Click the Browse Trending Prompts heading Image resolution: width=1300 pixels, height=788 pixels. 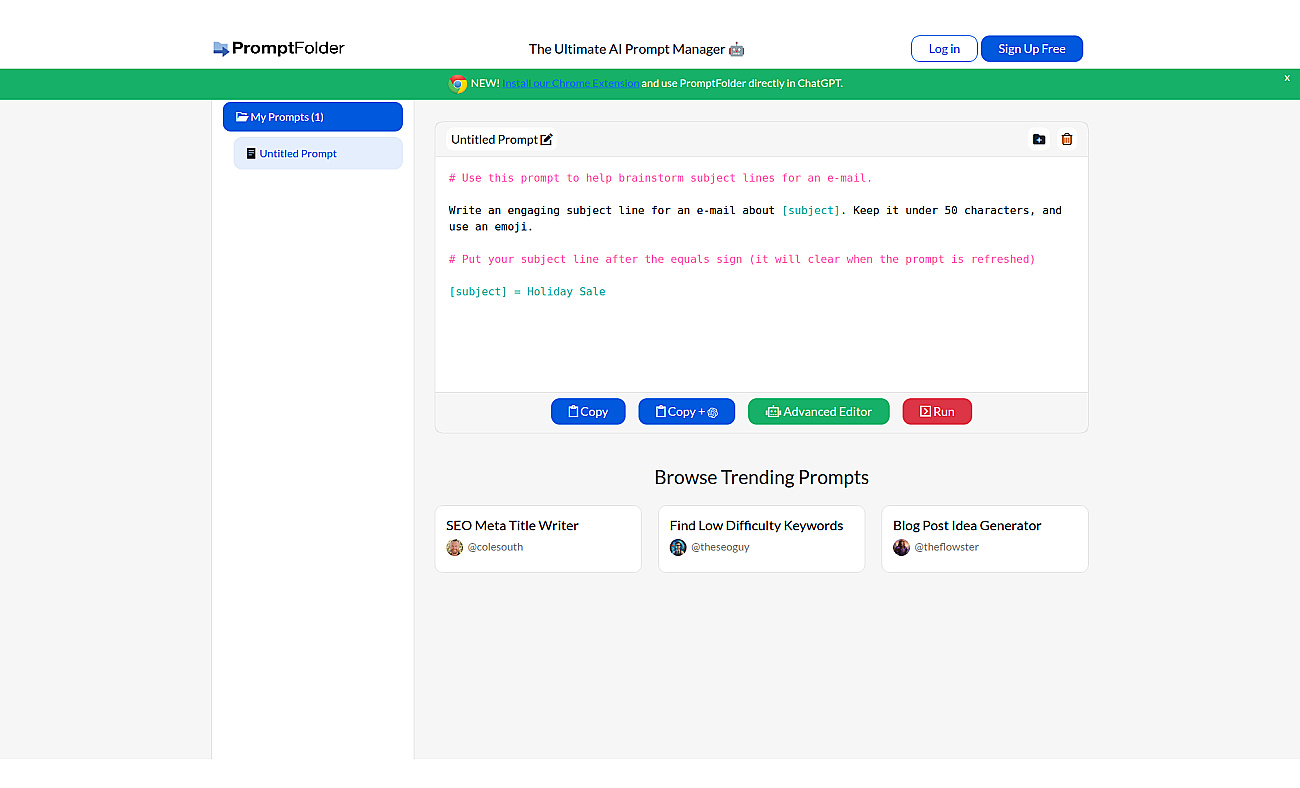[x=761, y=477]
